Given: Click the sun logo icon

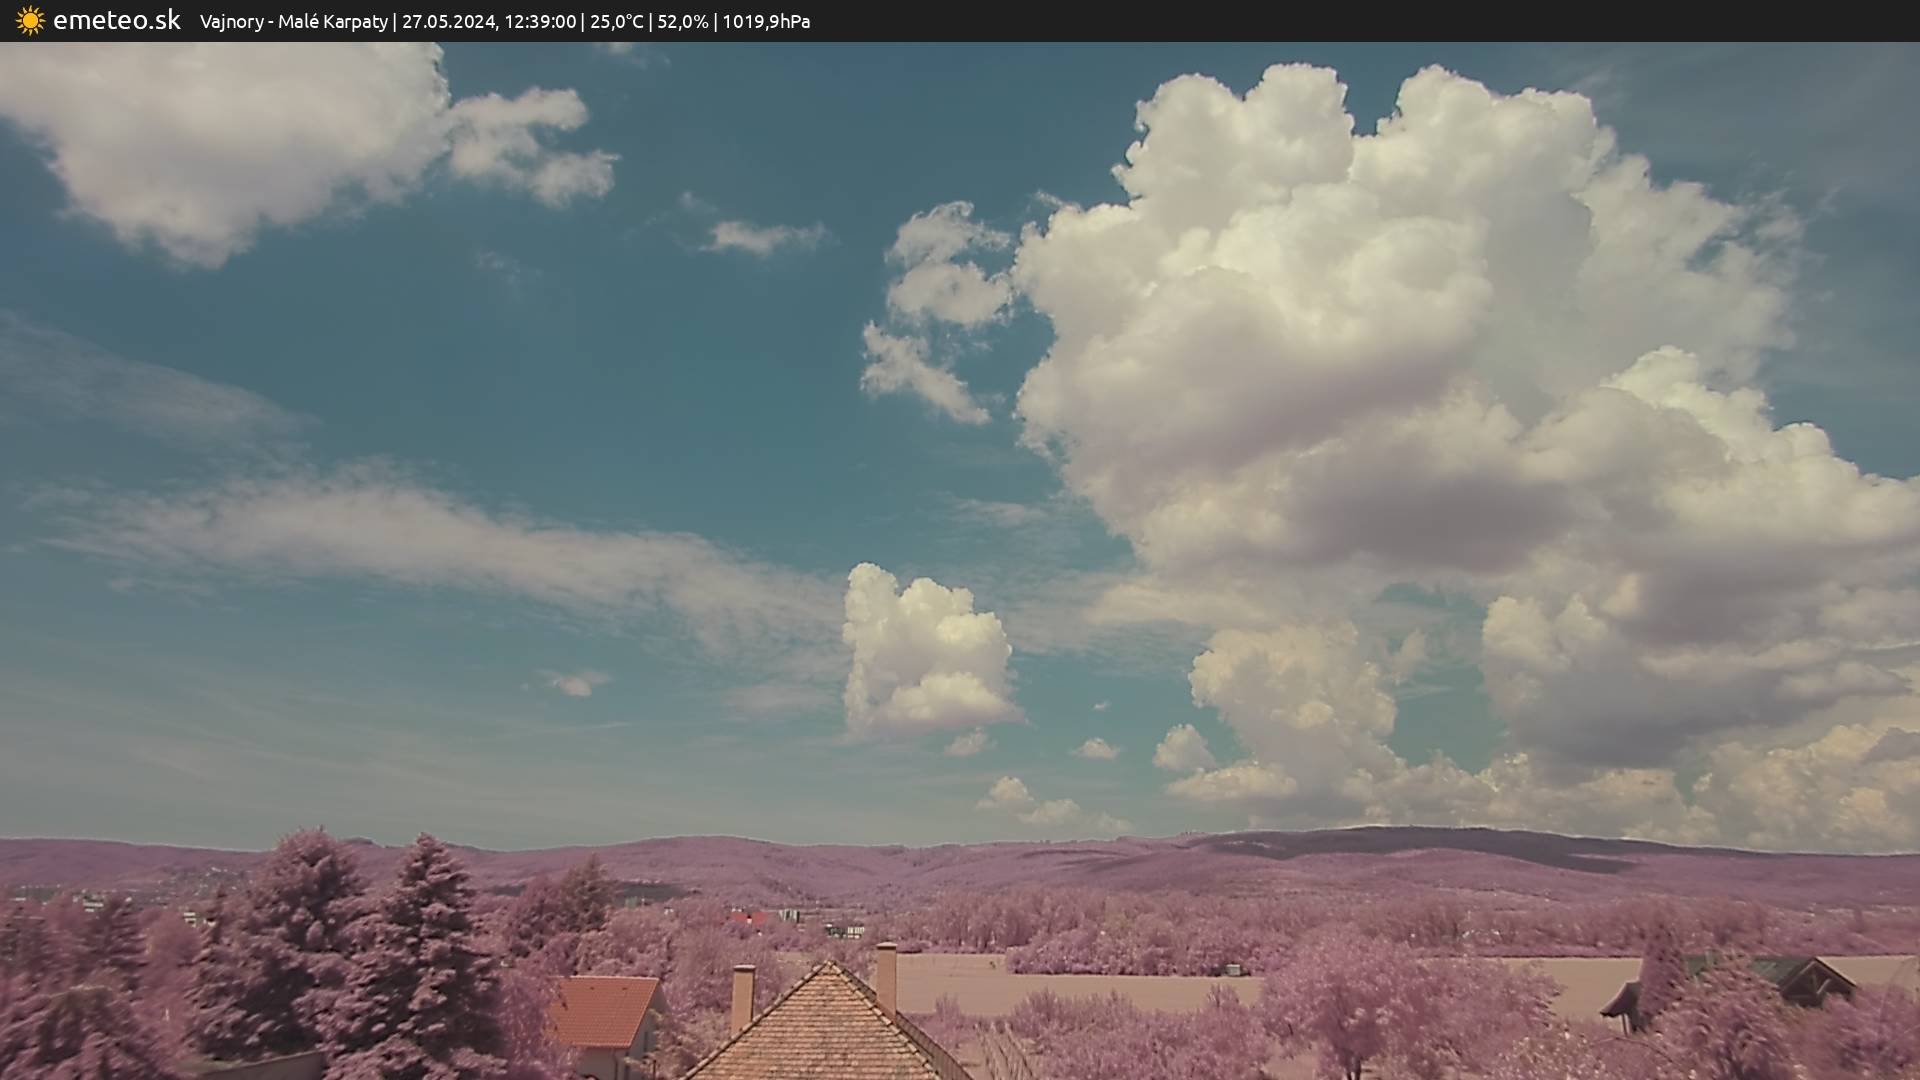Looking at the screenshot, I should click(30, 21).
